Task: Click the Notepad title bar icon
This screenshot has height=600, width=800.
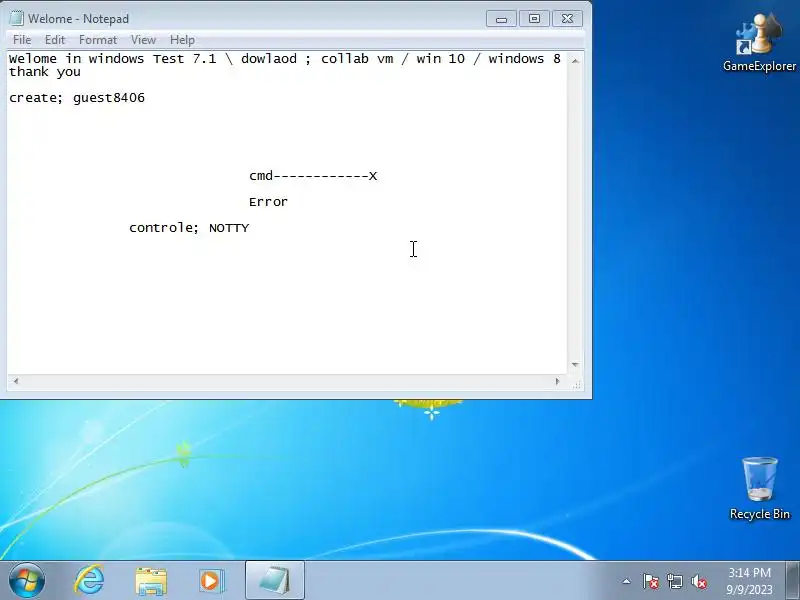Action: point(16,19)
